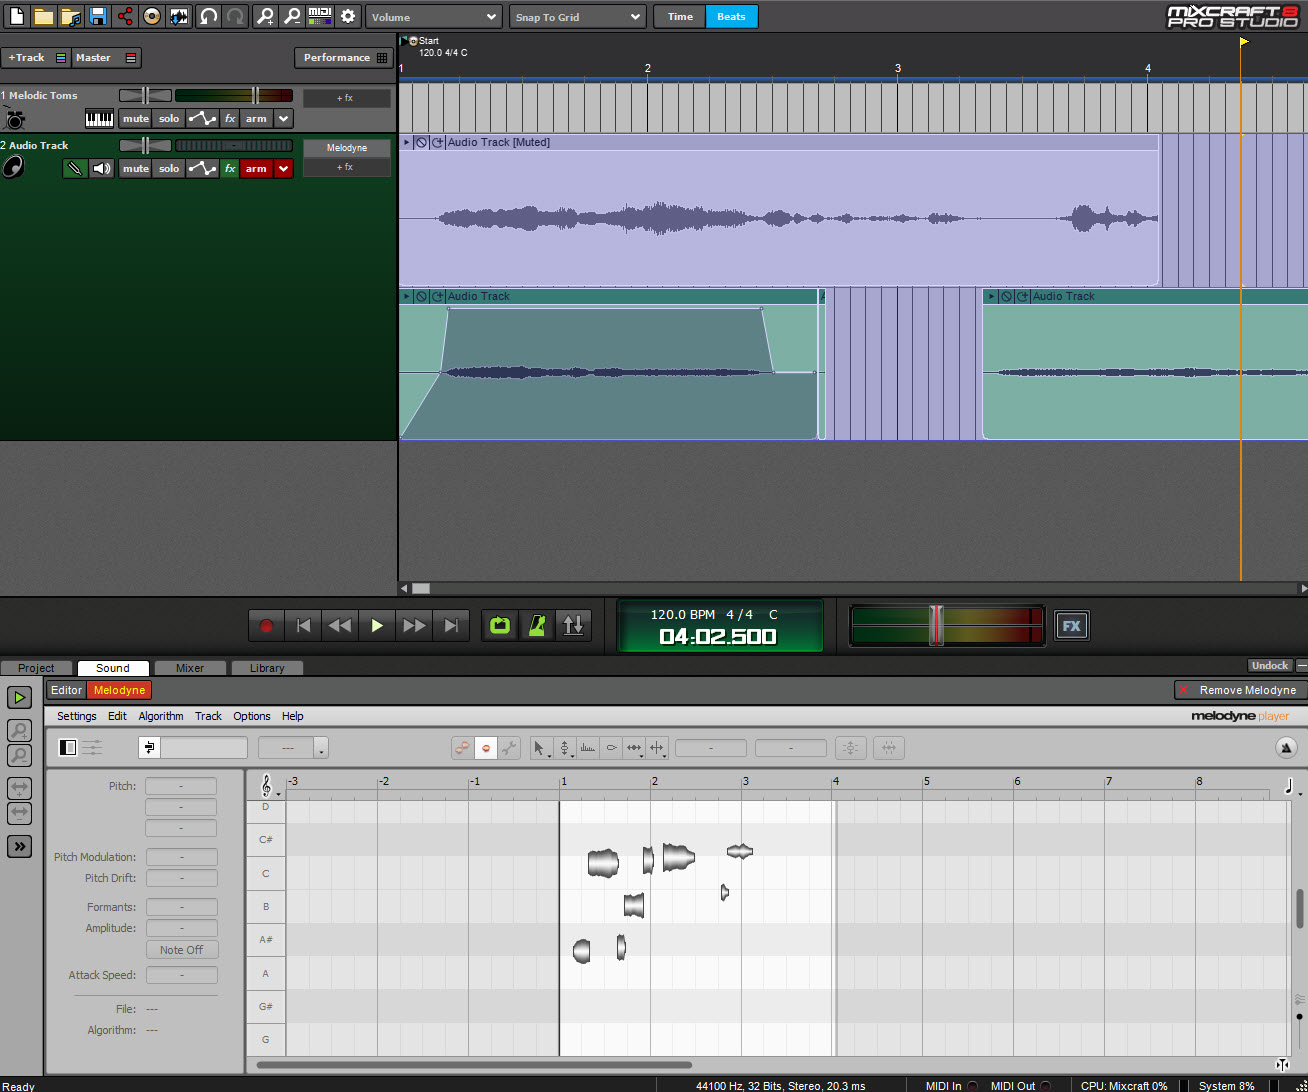The height and width of the screenshot is (1092, 1308).
Task: Click the burn CD disc icon
Action: [152, 16]
